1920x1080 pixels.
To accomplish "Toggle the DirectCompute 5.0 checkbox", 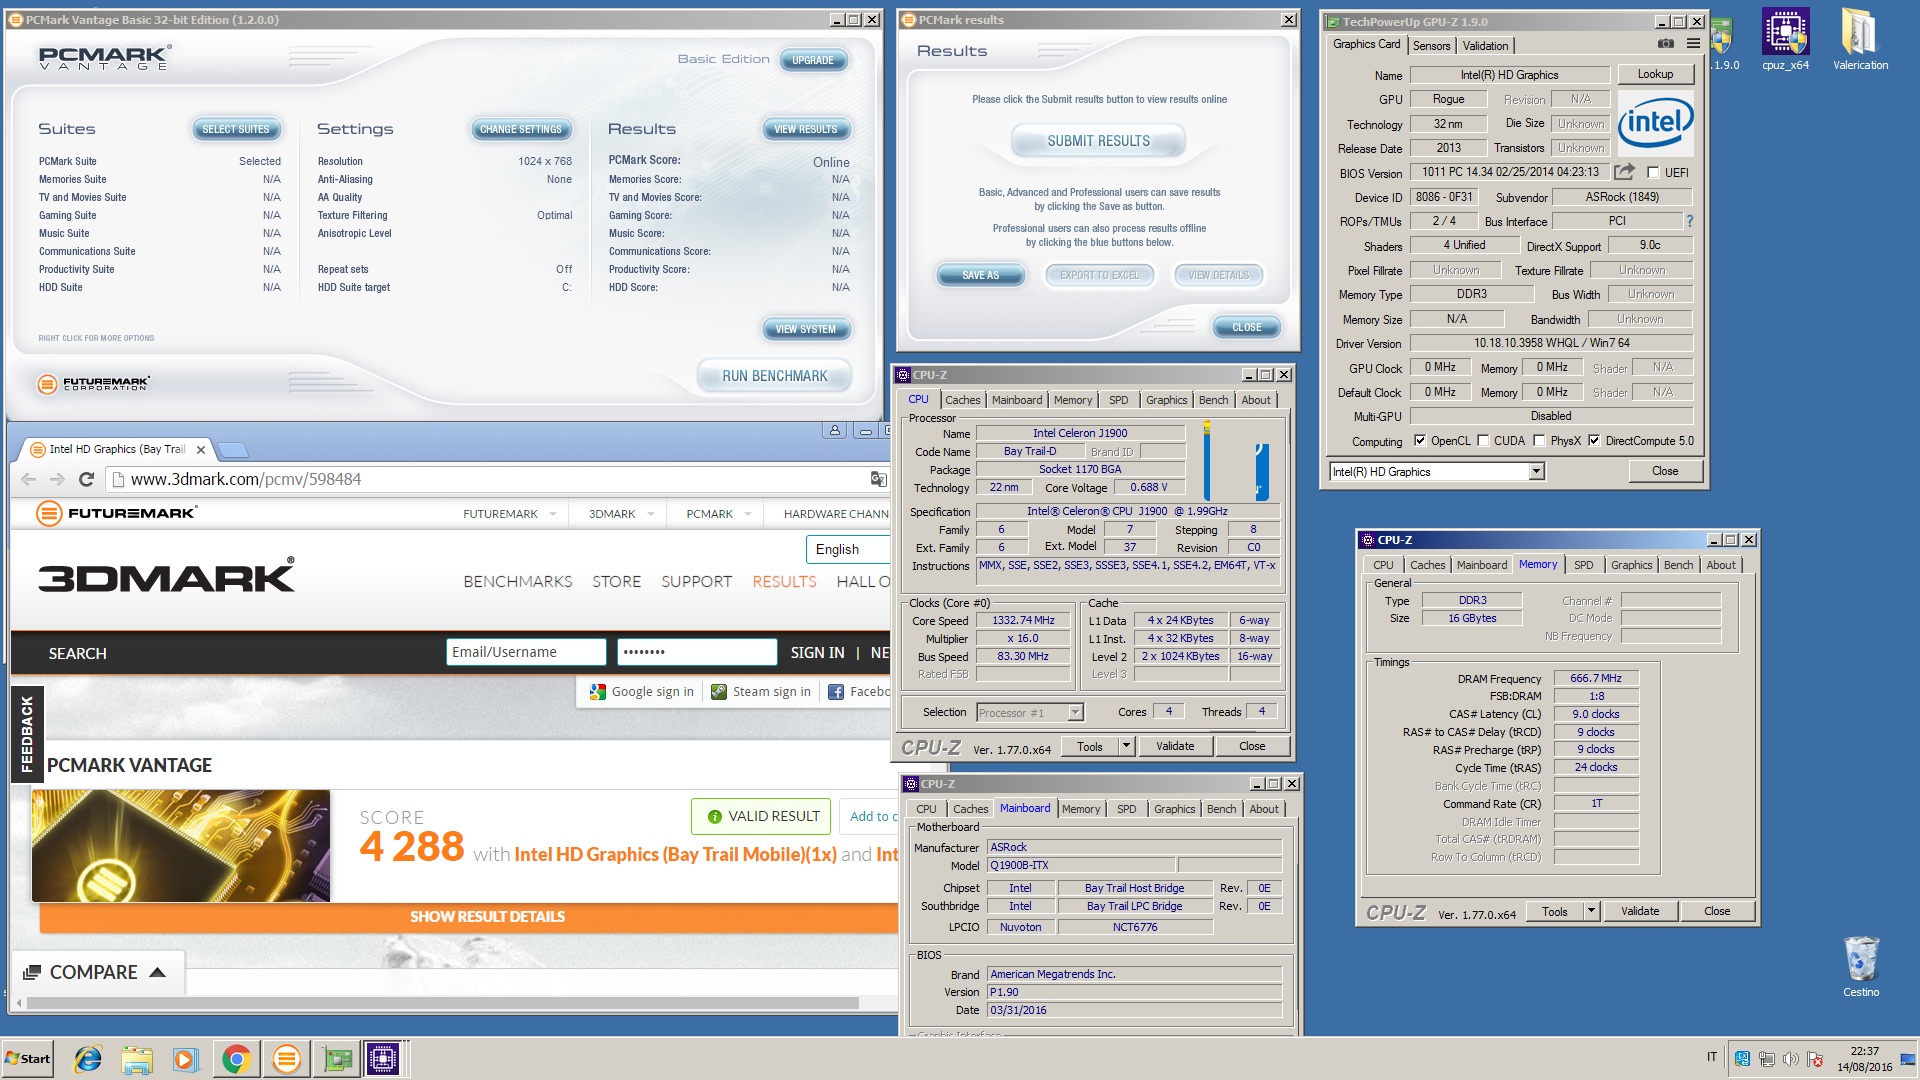I will coord(1594,441).
